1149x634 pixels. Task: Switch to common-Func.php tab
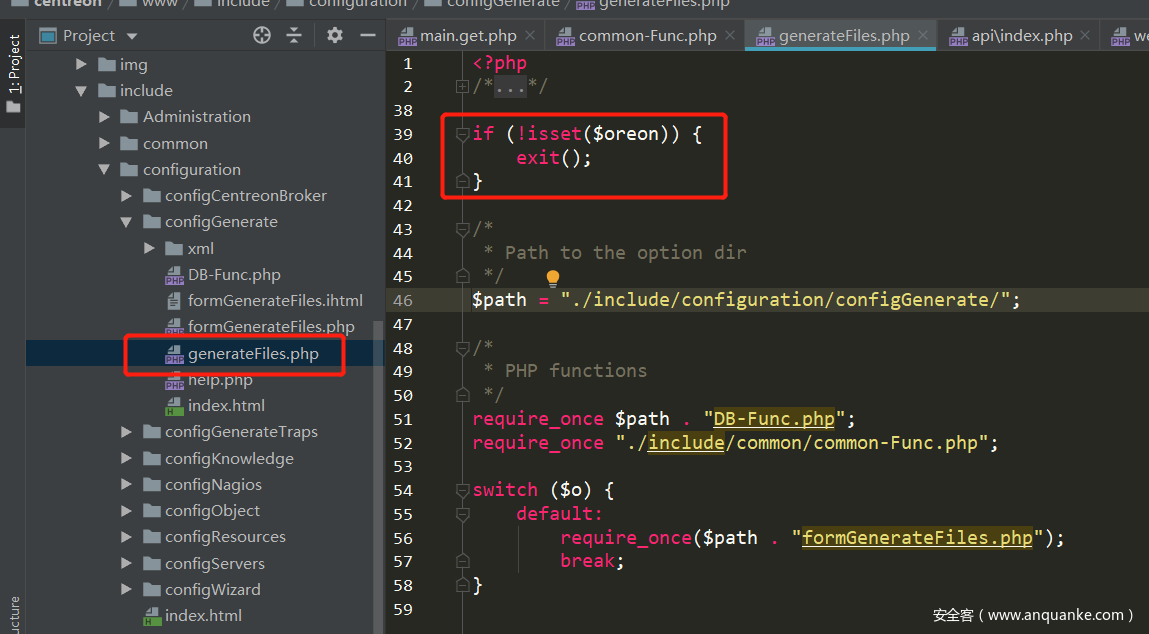click(x=647, y=36)
